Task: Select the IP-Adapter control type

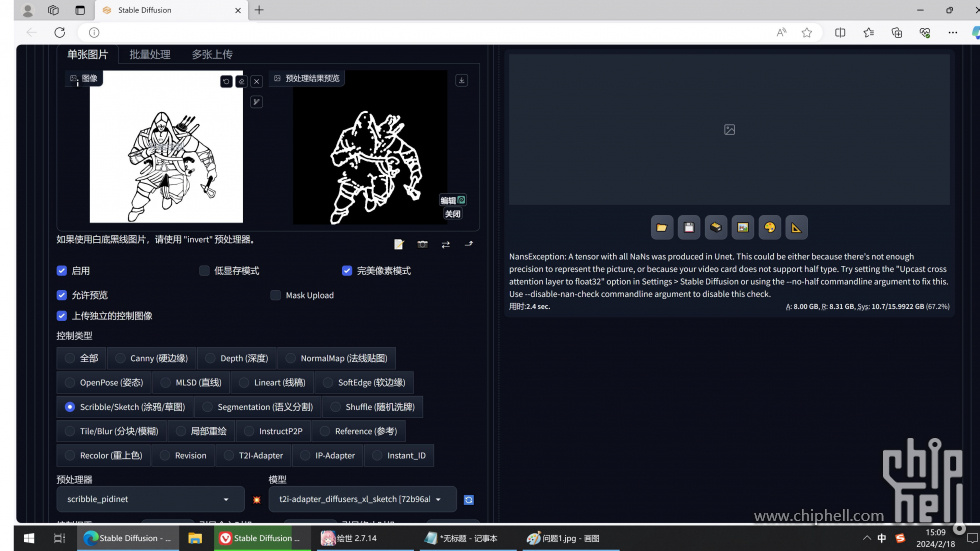Action: (328, 455)
